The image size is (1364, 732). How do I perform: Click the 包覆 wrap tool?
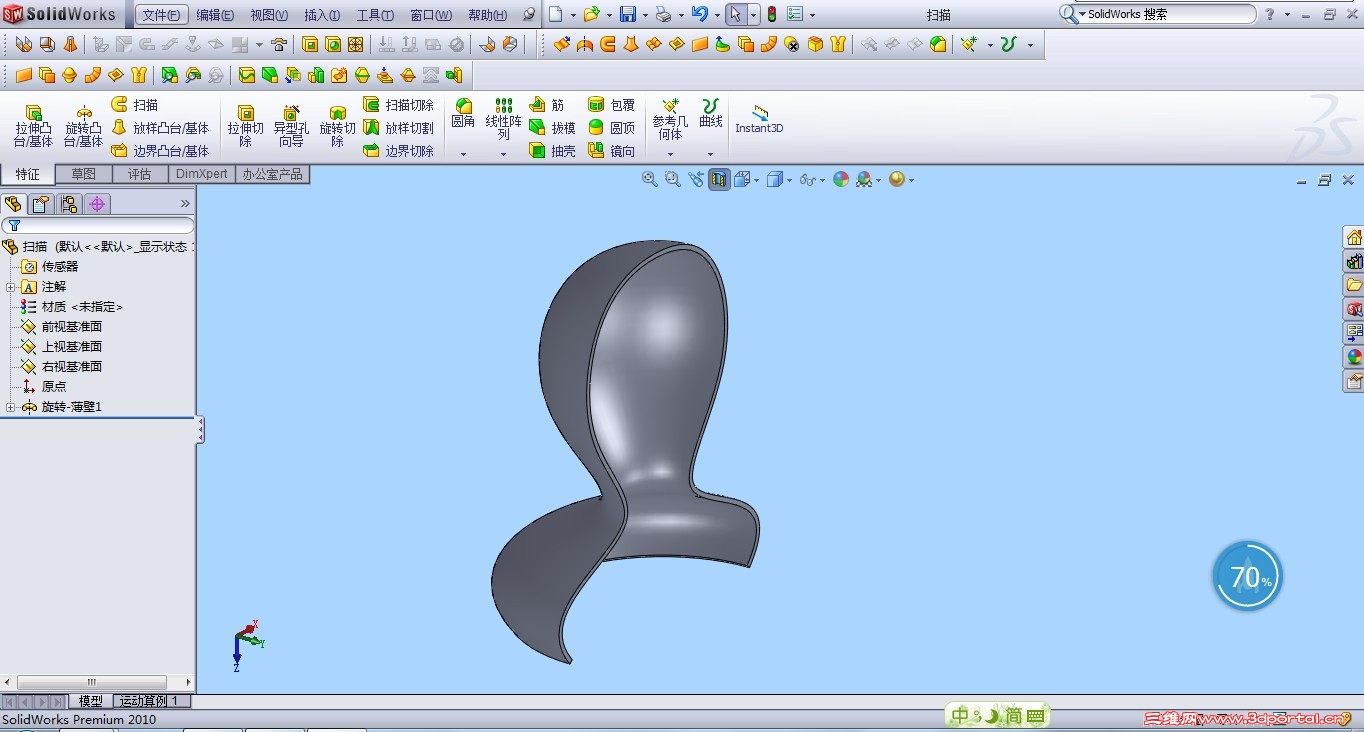click(611, 105)
